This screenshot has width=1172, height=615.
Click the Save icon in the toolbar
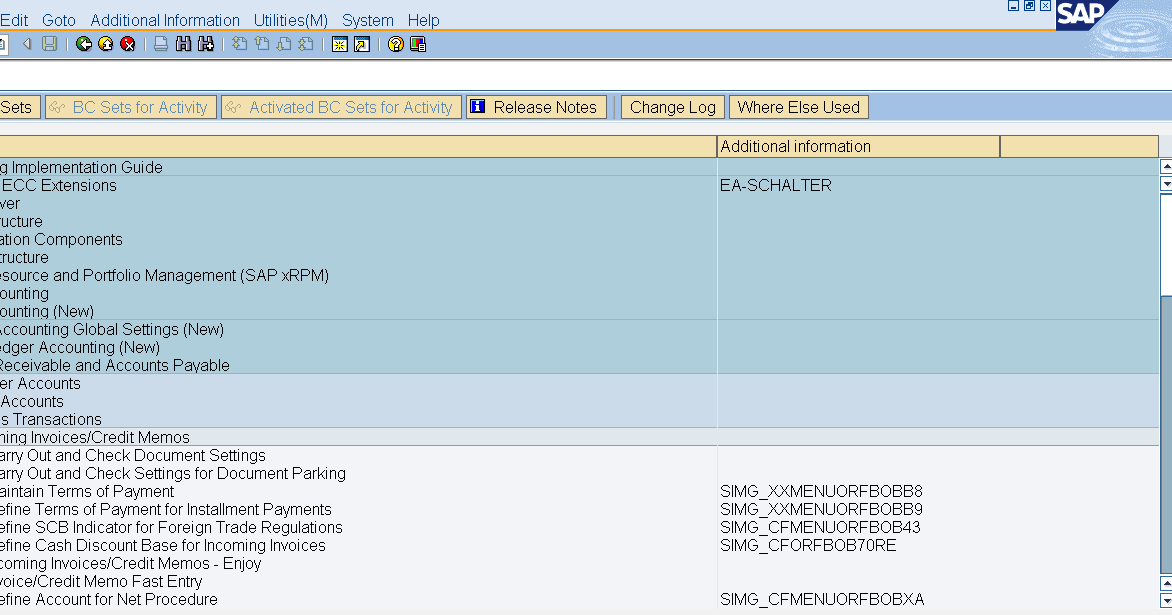(49, 44)
